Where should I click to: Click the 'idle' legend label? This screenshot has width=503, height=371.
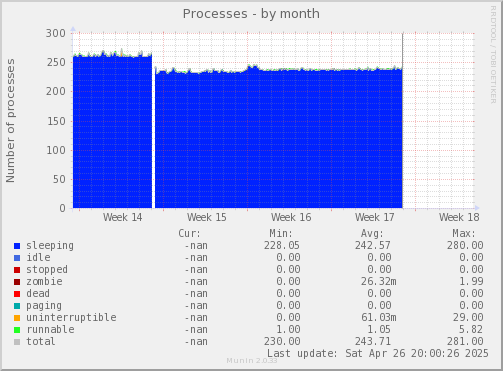coord(38,257)
